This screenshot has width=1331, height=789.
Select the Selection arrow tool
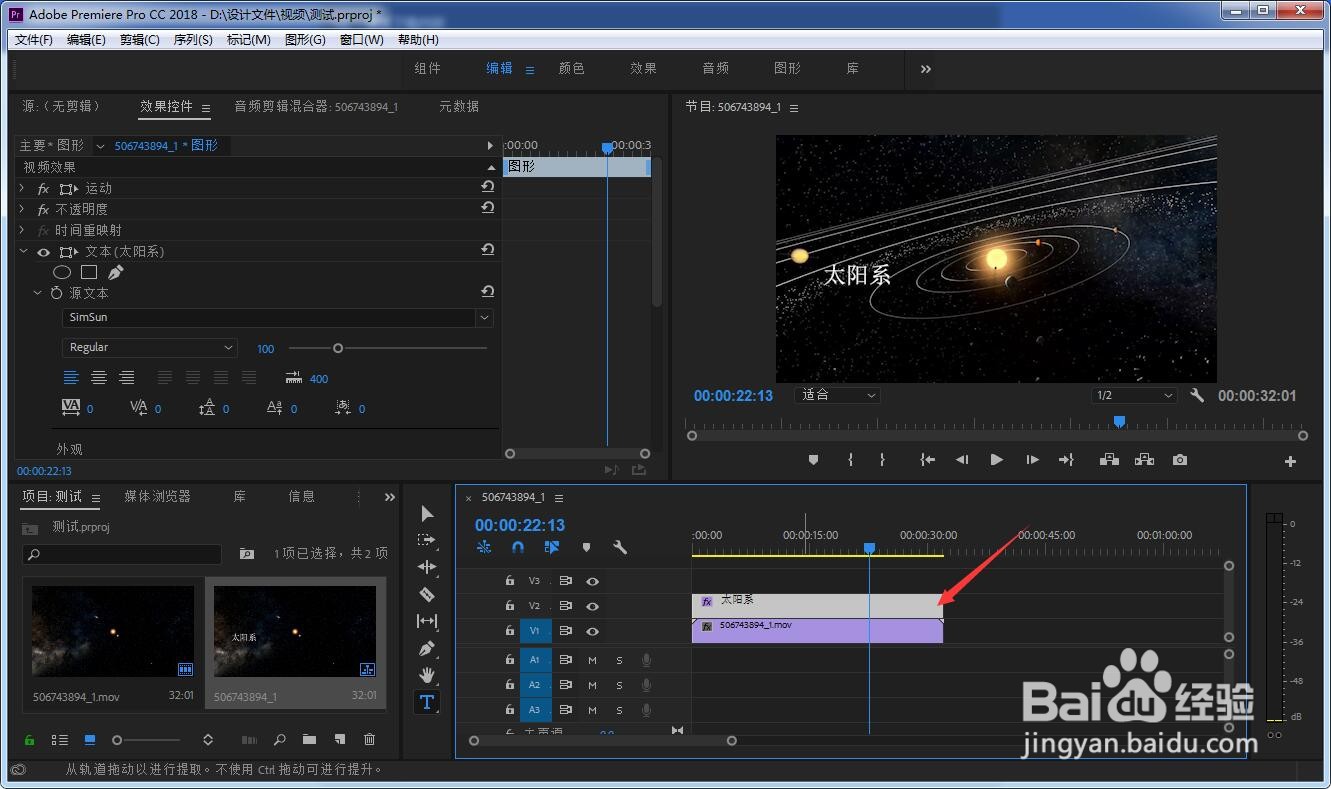click(427, 513)
